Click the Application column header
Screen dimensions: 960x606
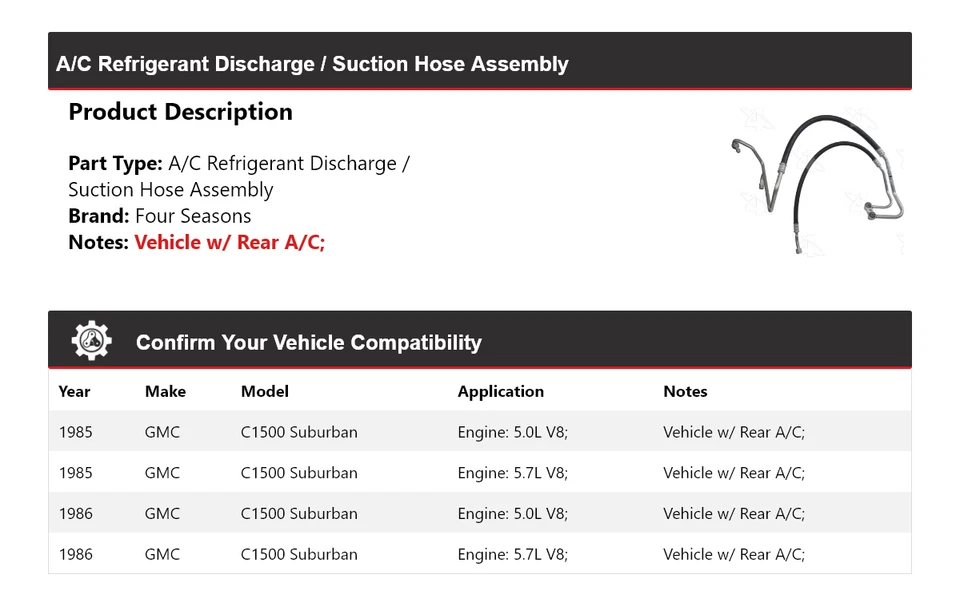coord(500,392)
